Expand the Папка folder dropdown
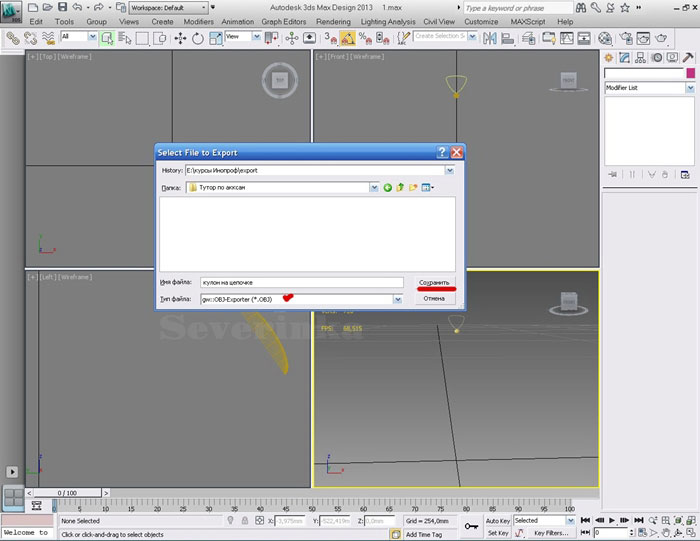 coord(374,187)
